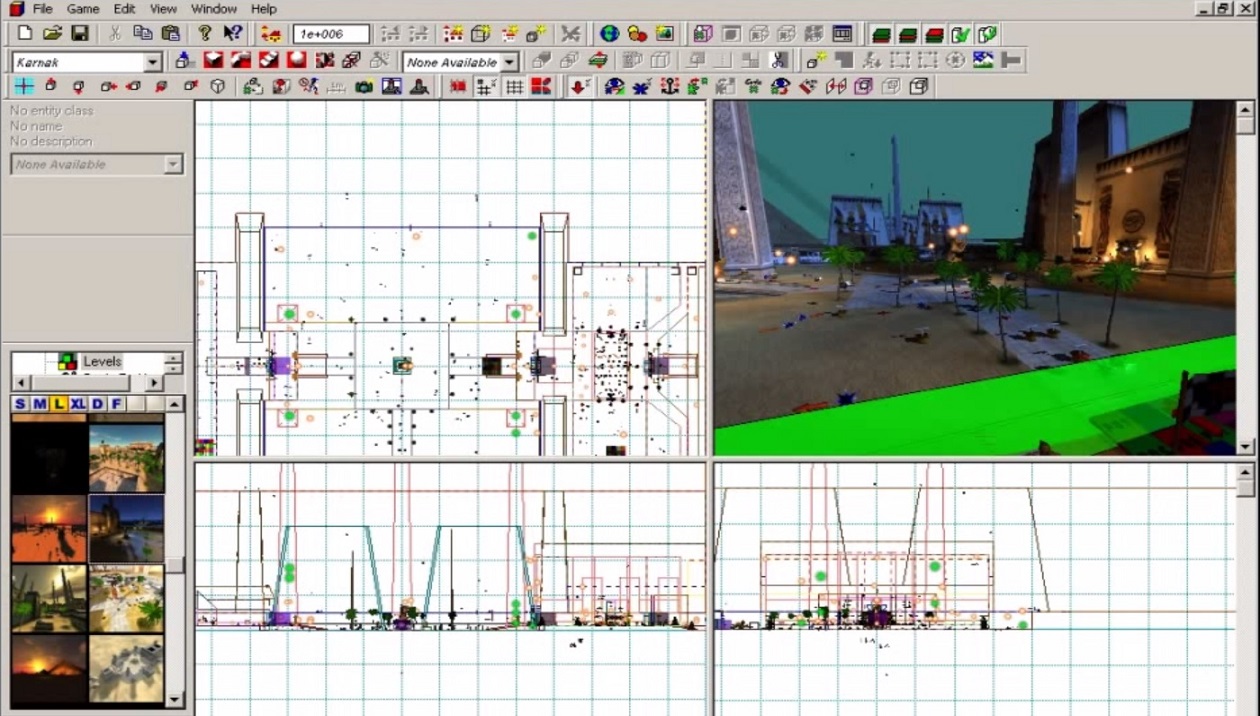Image resolution: width=1260 pixels, height=716 pixels.
Task: Select the Levels item in virtual tree
Action: 102,362
